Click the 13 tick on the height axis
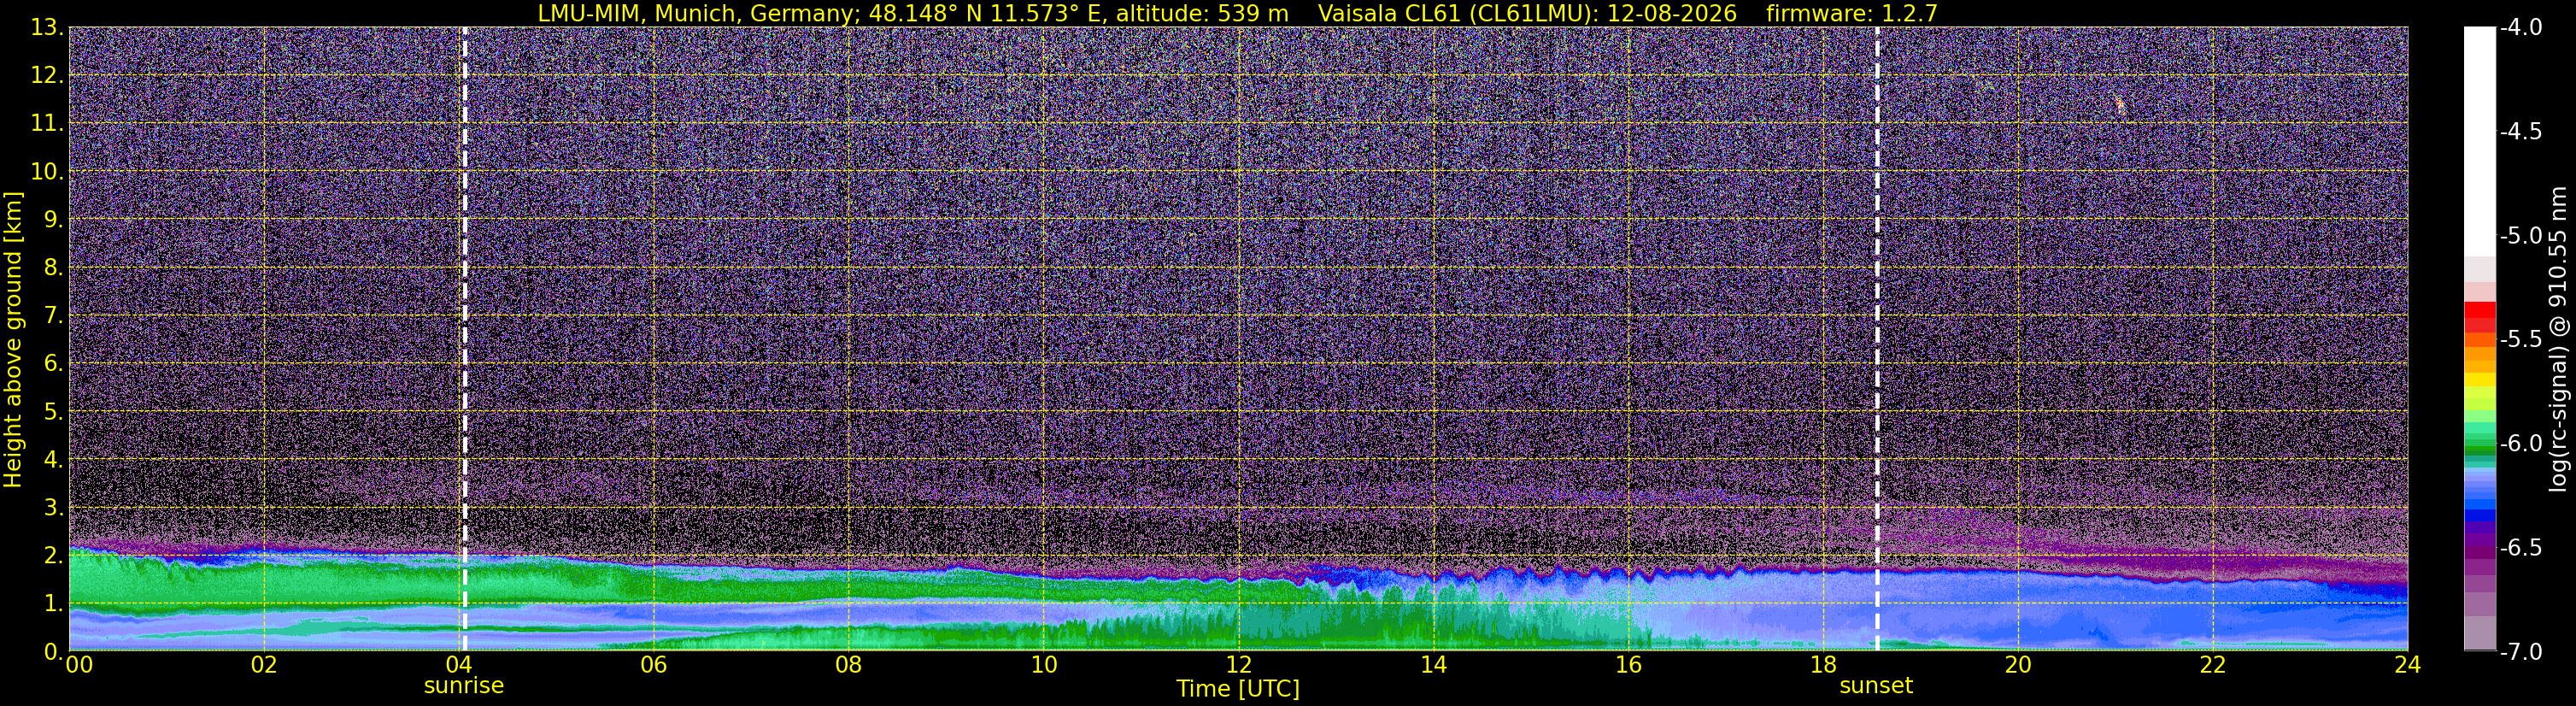This screenshot has width=2576, height=706. (x=45, y=27)
